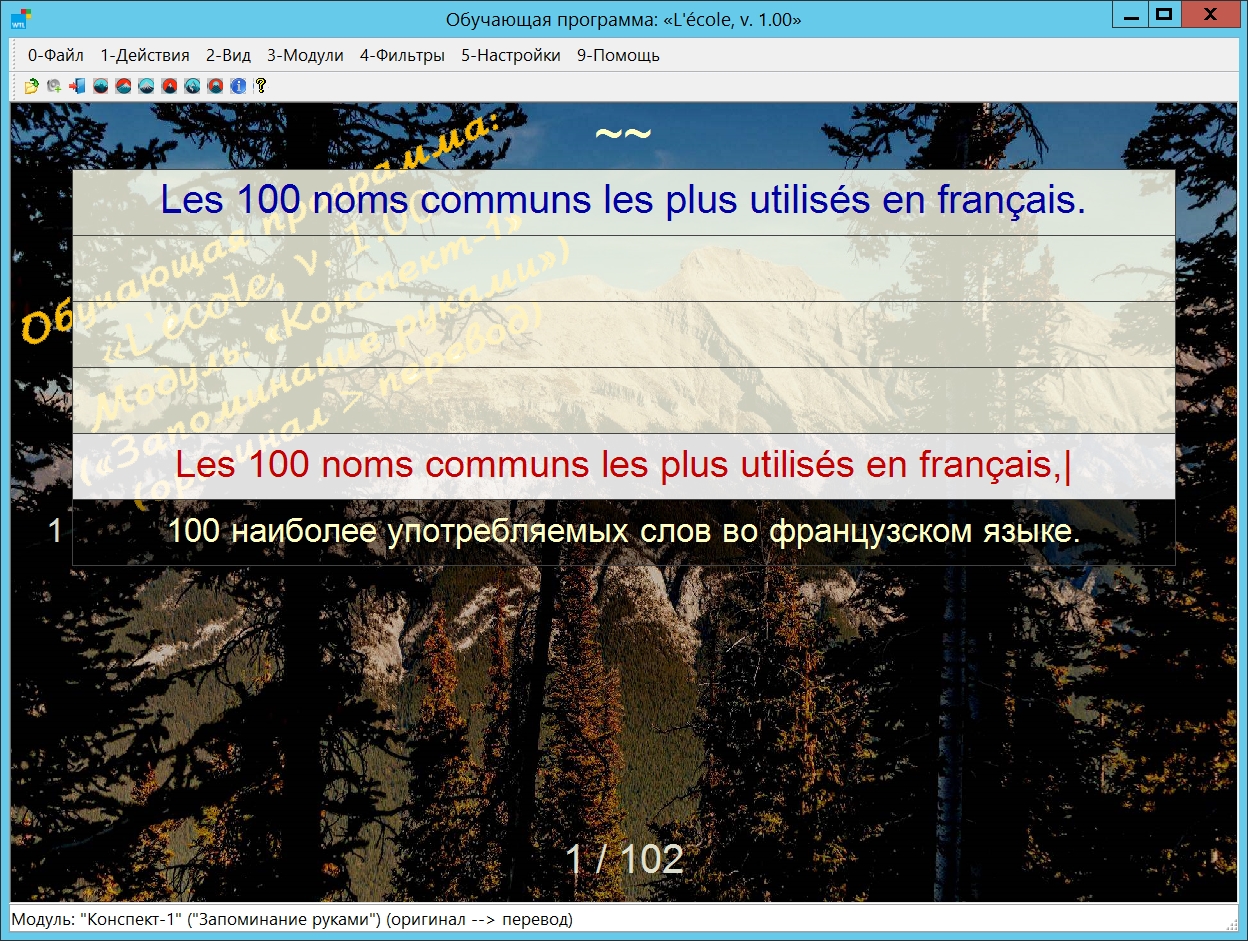Click the open file folder icon
The width and height of the screenshot is (1248, 941).
pyautogui.click(x=32, y=86)
